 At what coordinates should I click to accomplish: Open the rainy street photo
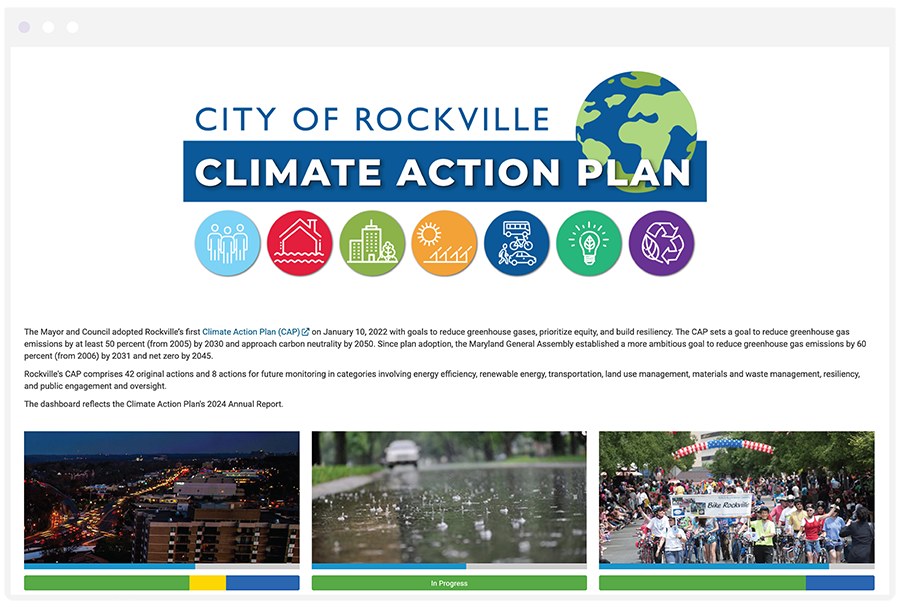(449, 497)
